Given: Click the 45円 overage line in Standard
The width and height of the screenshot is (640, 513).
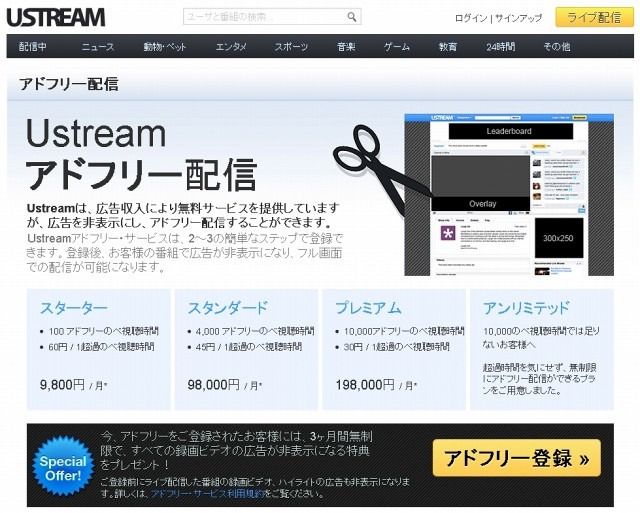Looking at the screenshot, I should [249, 347].
